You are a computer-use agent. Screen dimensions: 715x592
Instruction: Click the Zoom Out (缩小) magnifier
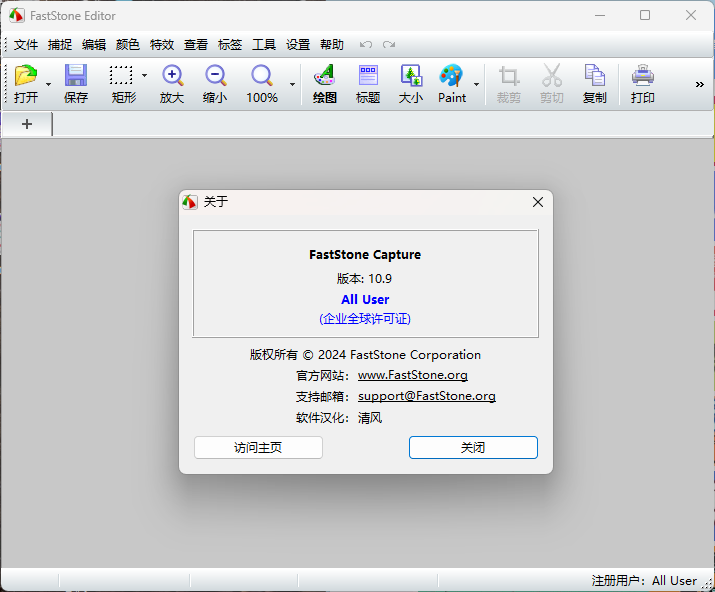[215, 77]
